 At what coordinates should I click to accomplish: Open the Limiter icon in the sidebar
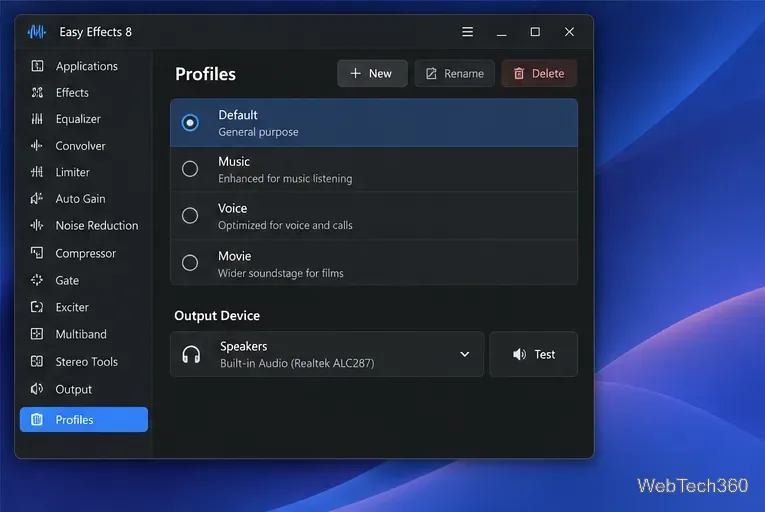click(37, 172)
